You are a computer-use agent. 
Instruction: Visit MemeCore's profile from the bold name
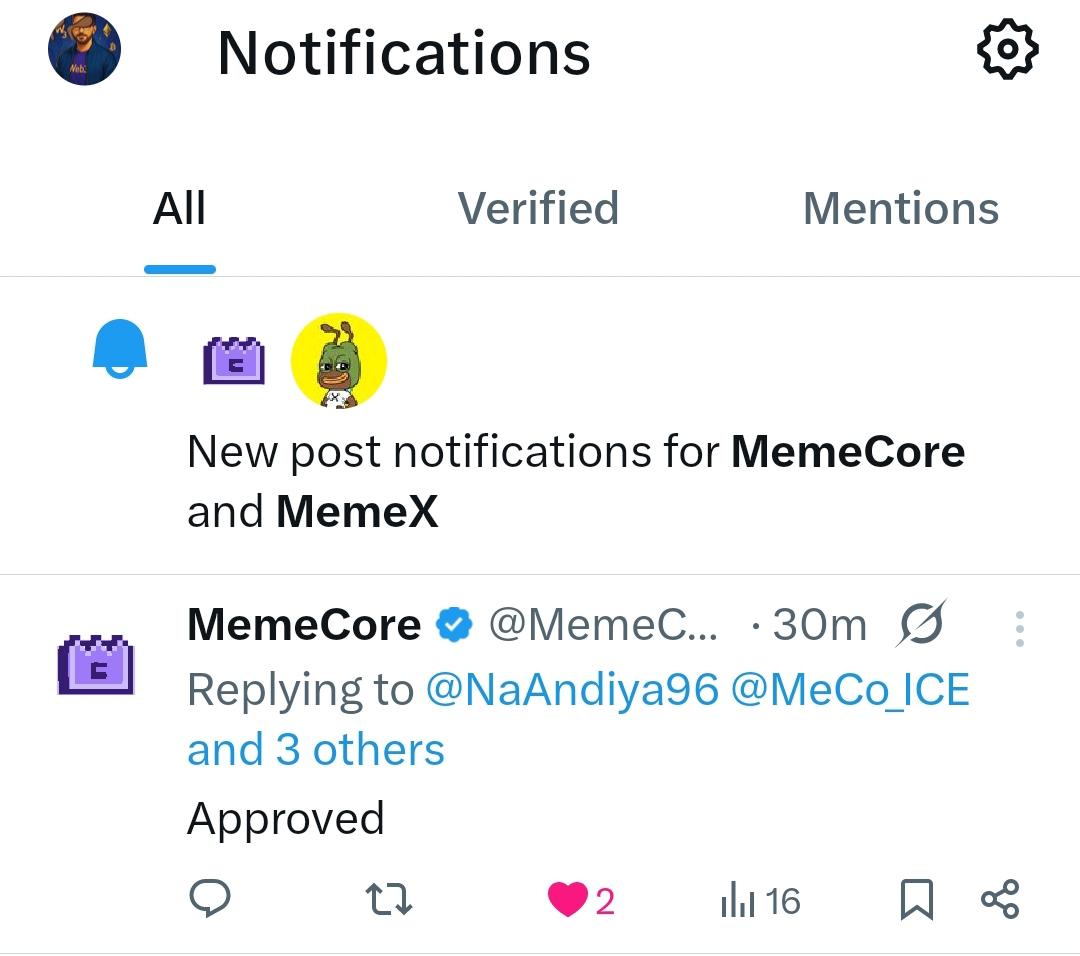[303, 624]
